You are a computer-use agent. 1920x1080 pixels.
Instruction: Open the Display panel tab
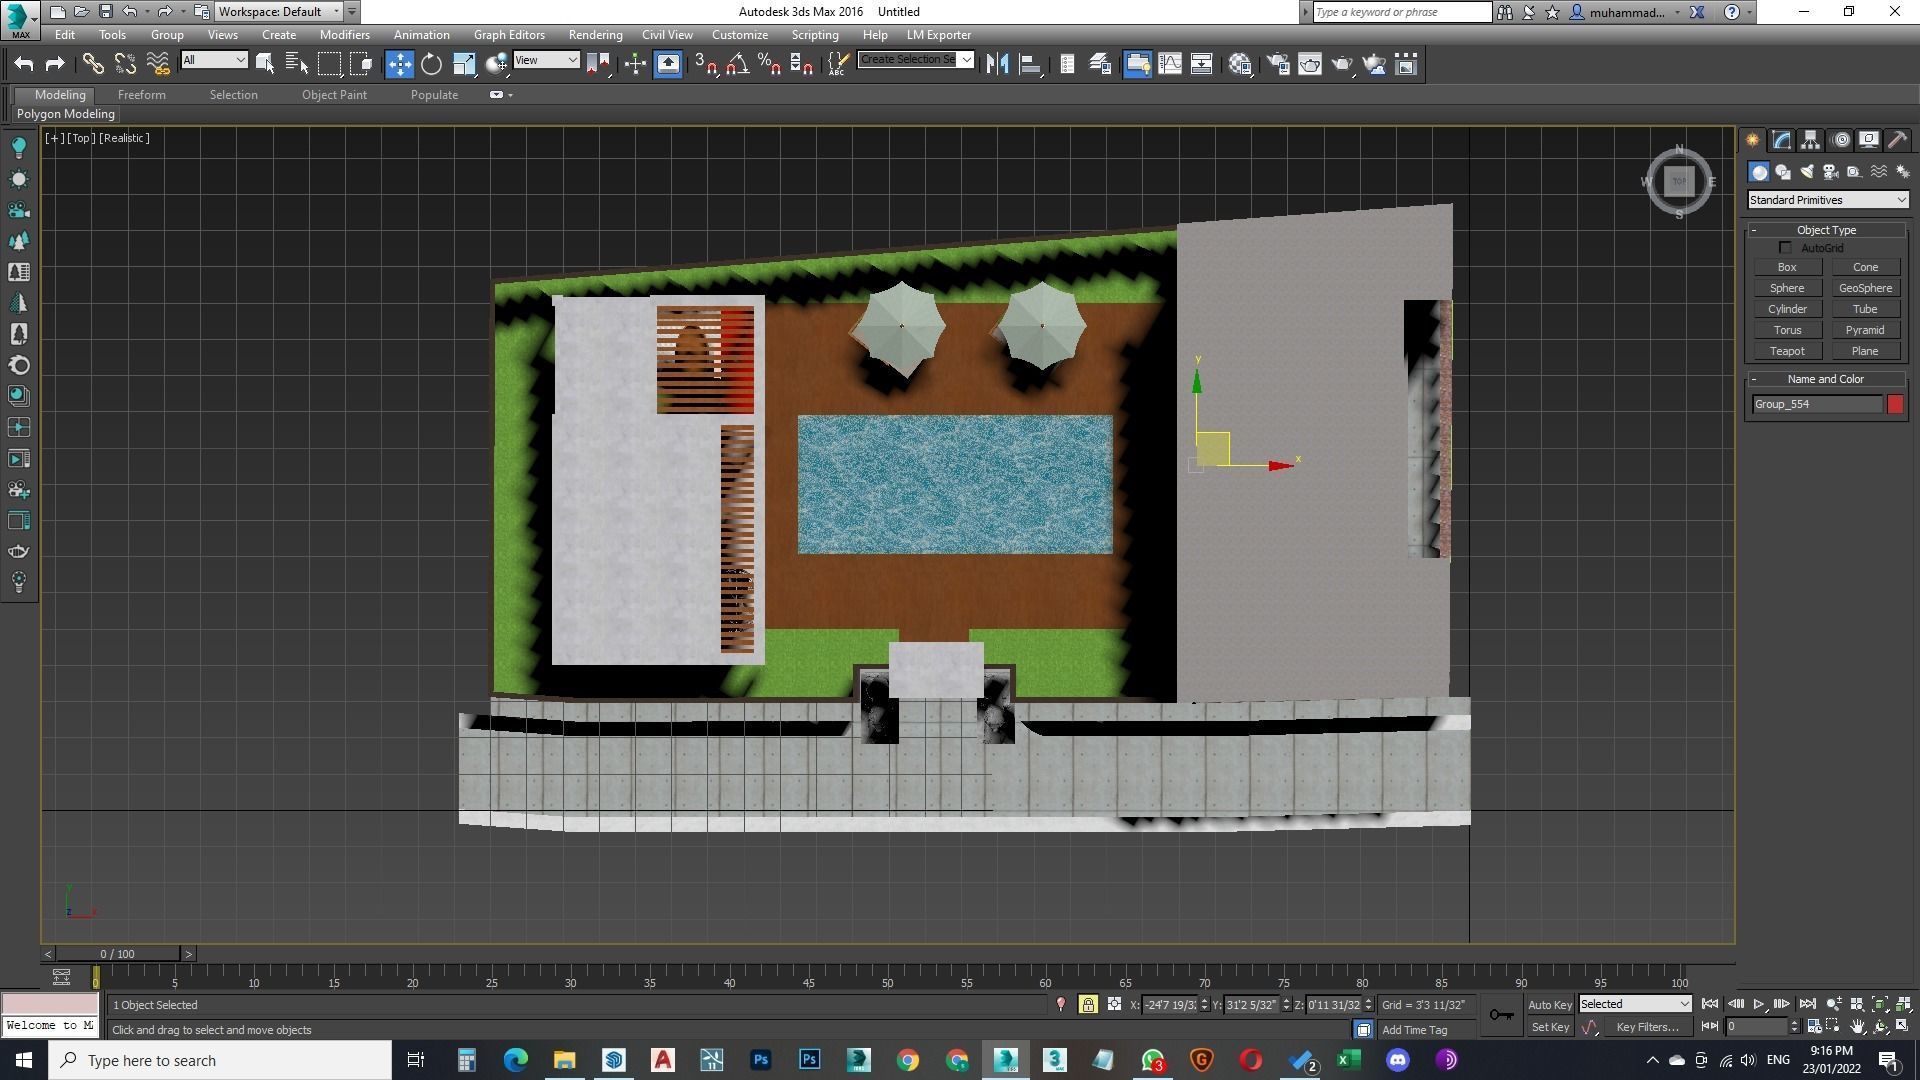pyautogui.click(x=1868, y=140)
